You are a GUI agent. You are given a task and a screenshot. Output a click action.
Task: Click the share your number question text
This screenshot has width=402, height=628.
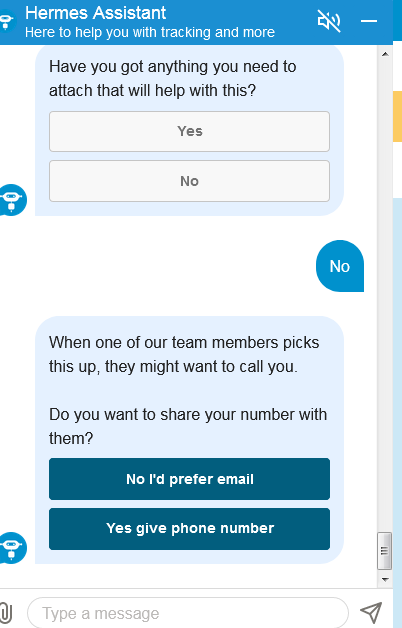click(x=188, y=426)
